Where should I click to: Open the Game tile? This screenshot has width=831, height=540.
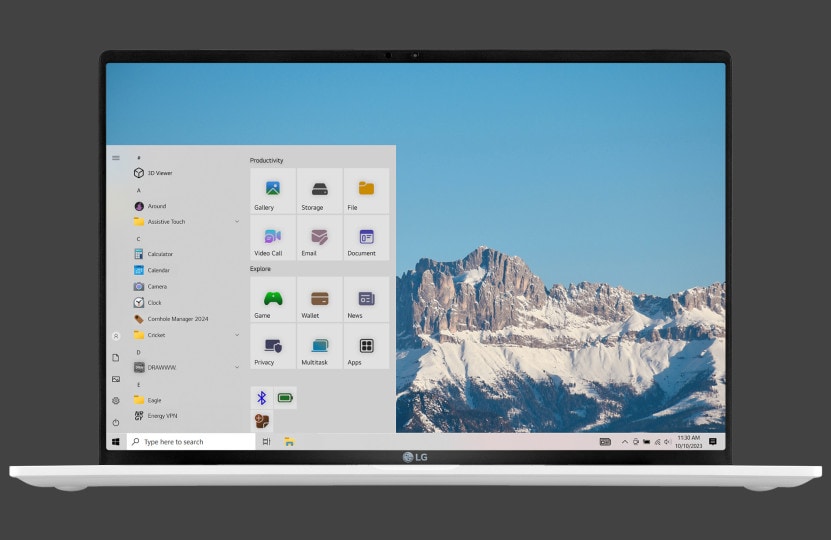pyautogui.click(x=272, y=300)
